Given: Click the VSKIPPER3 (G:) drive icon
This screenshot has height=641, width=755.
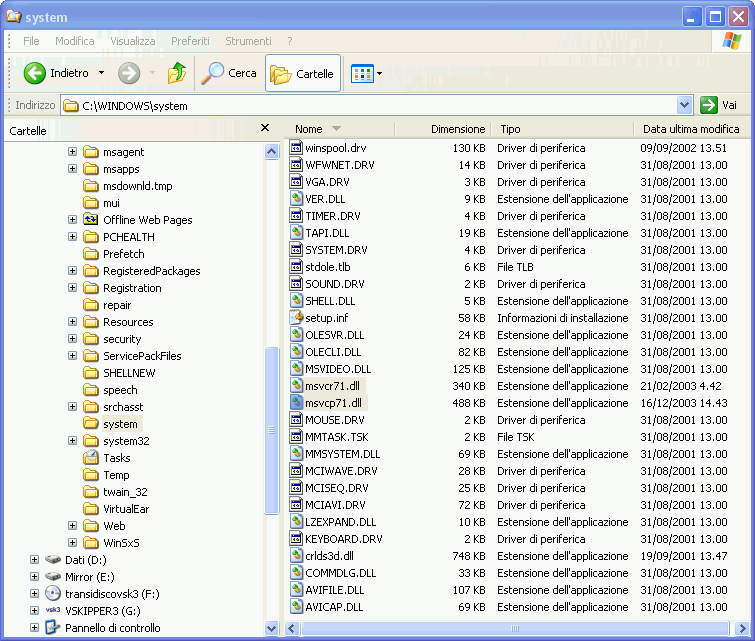Looking at the screenshot, I should pyautogui.click(x=53, y=610).
